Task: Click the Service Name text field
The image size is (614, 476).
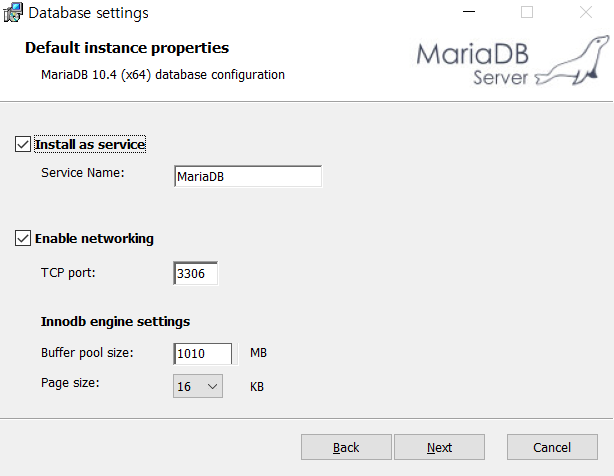Action: coord(248,177)
